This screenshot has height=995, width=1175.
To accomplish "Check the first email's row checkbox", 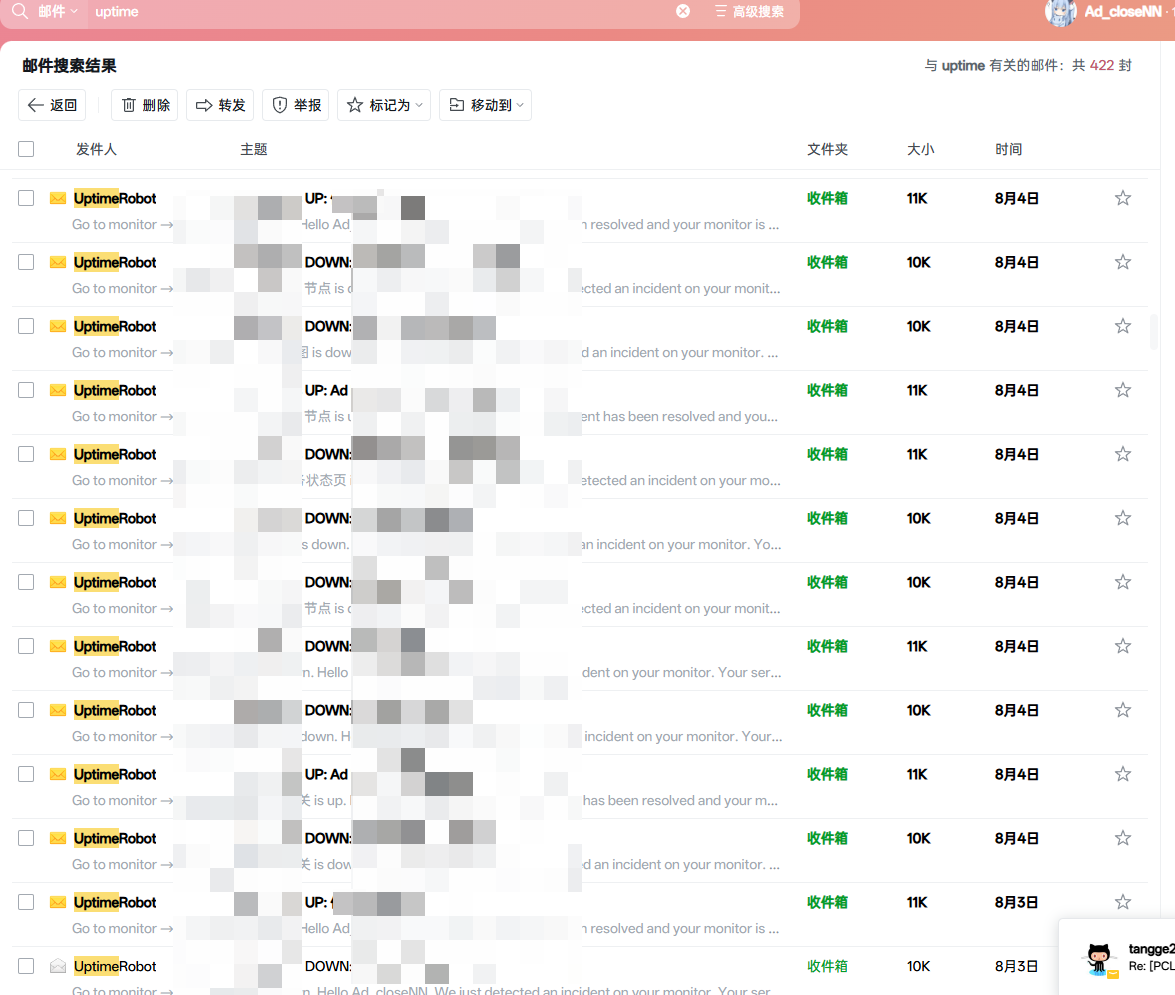I will [x=25, y=197].
